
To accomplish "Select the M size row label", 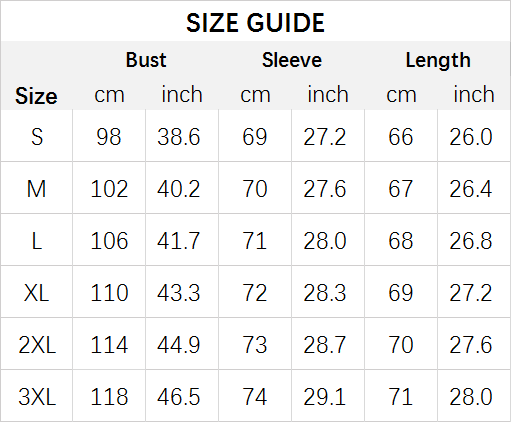I will point(36,189).
